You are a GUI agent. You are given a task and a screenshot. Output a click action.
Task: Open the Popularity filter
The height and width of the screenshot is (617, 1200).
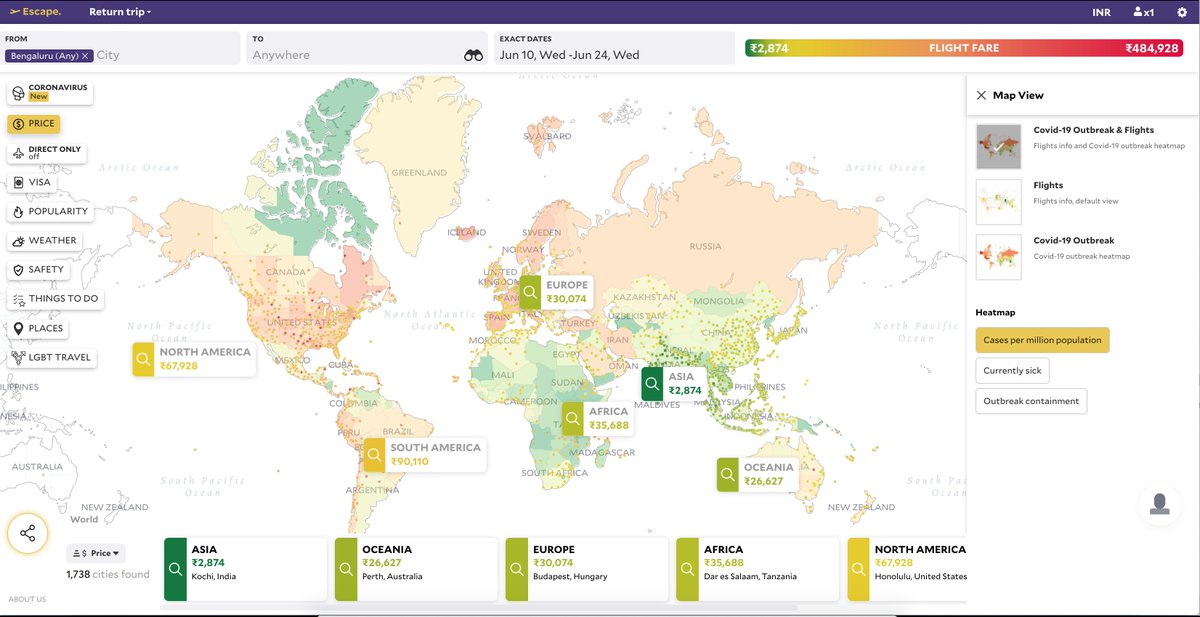tap(50, 211)
